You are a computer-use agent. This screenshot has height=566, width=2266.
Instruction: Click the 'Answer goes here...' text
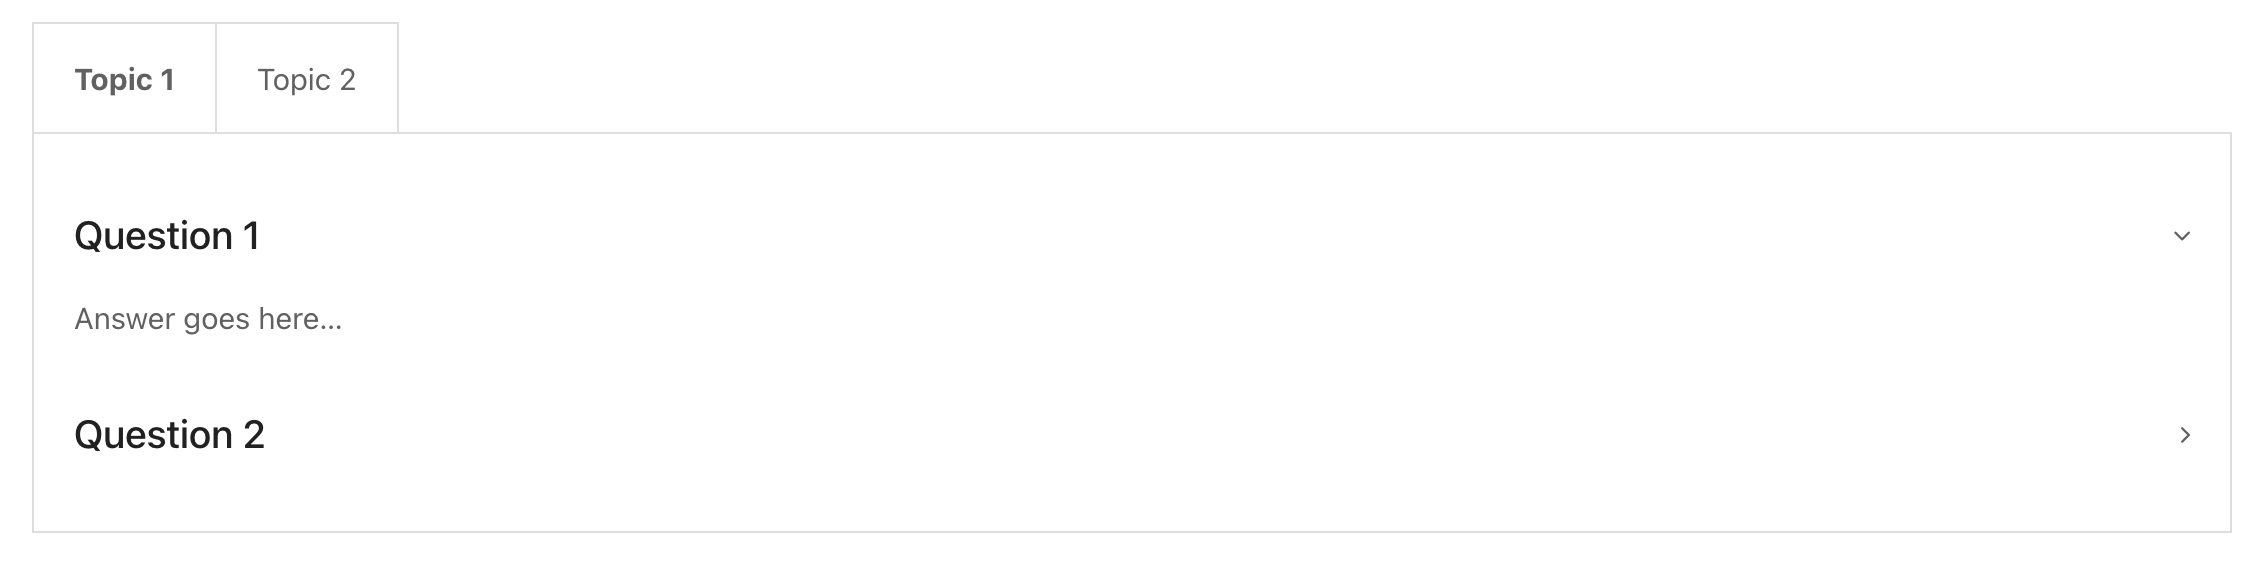[208, 319]
